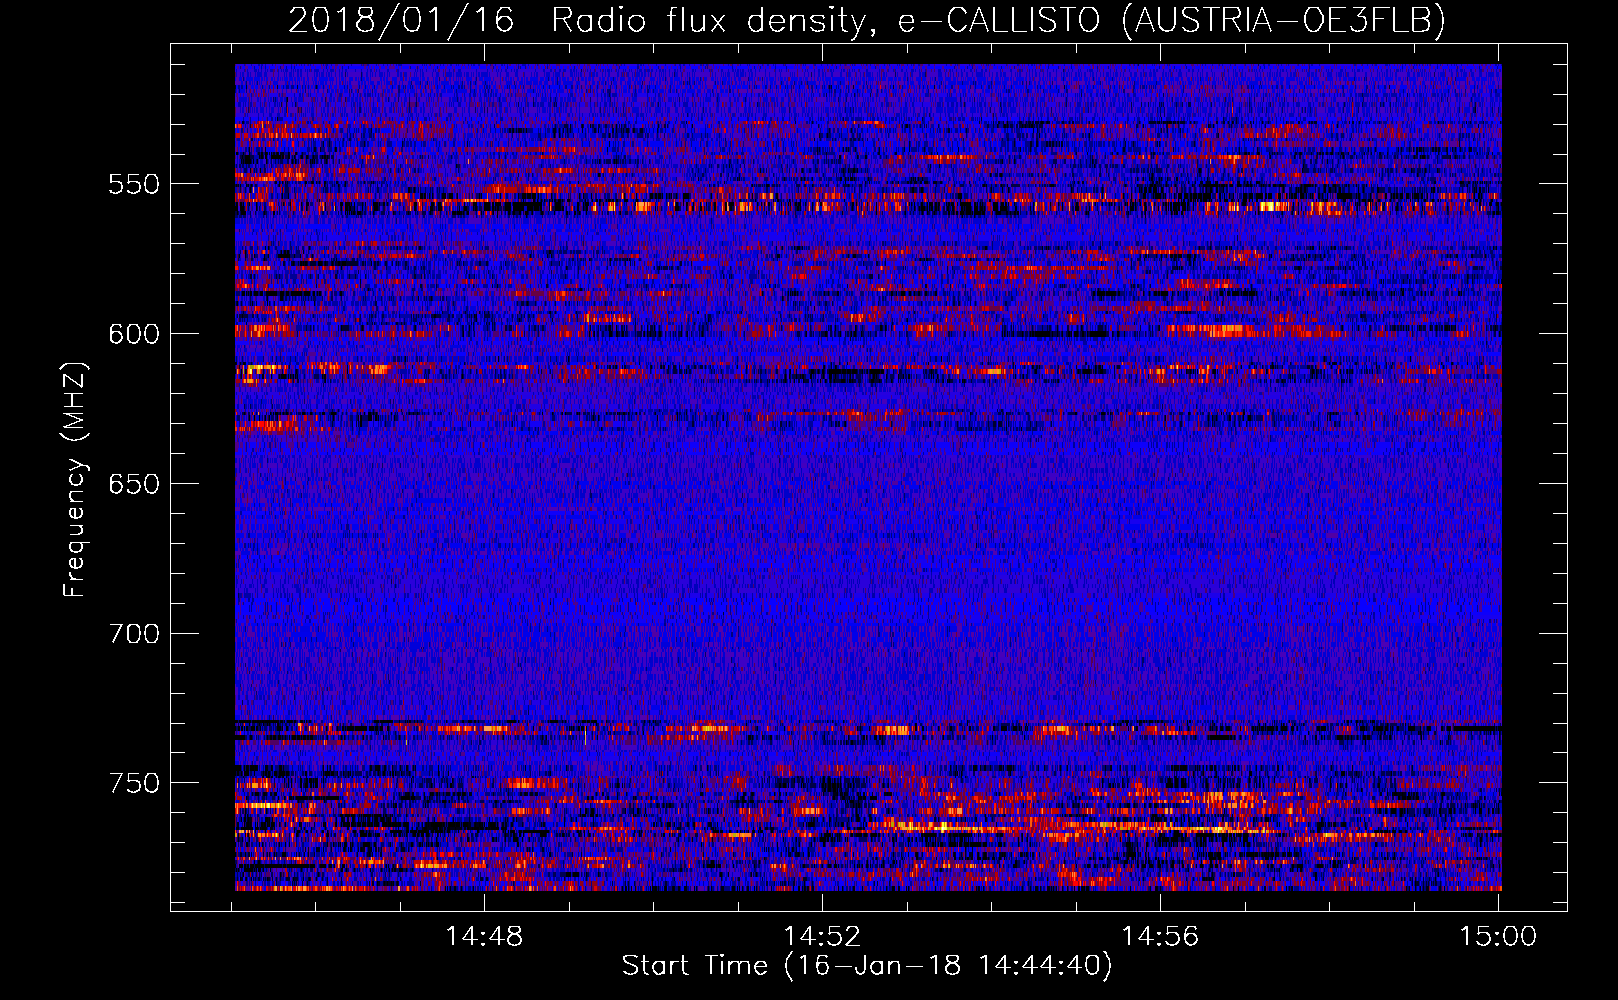Click the 15:00 time axis label

pyautogui.click(x=1498, y=937)
